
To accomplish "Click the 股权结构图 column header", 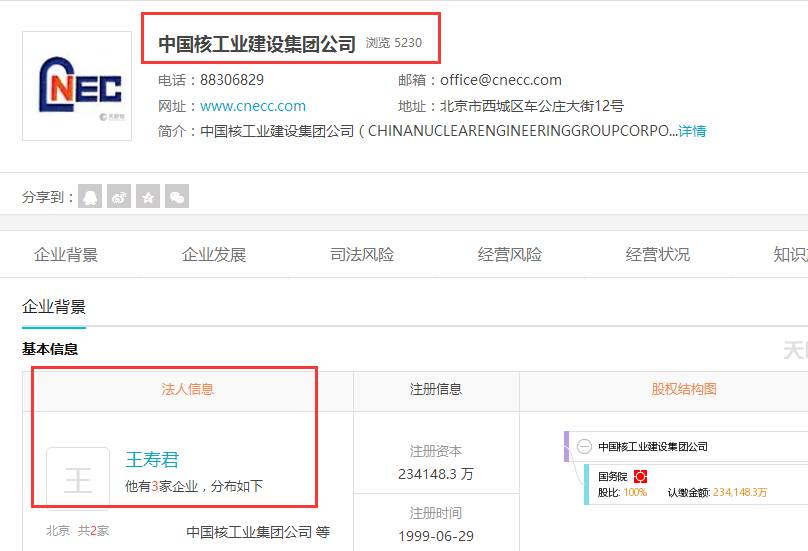I will click(684, 389).
